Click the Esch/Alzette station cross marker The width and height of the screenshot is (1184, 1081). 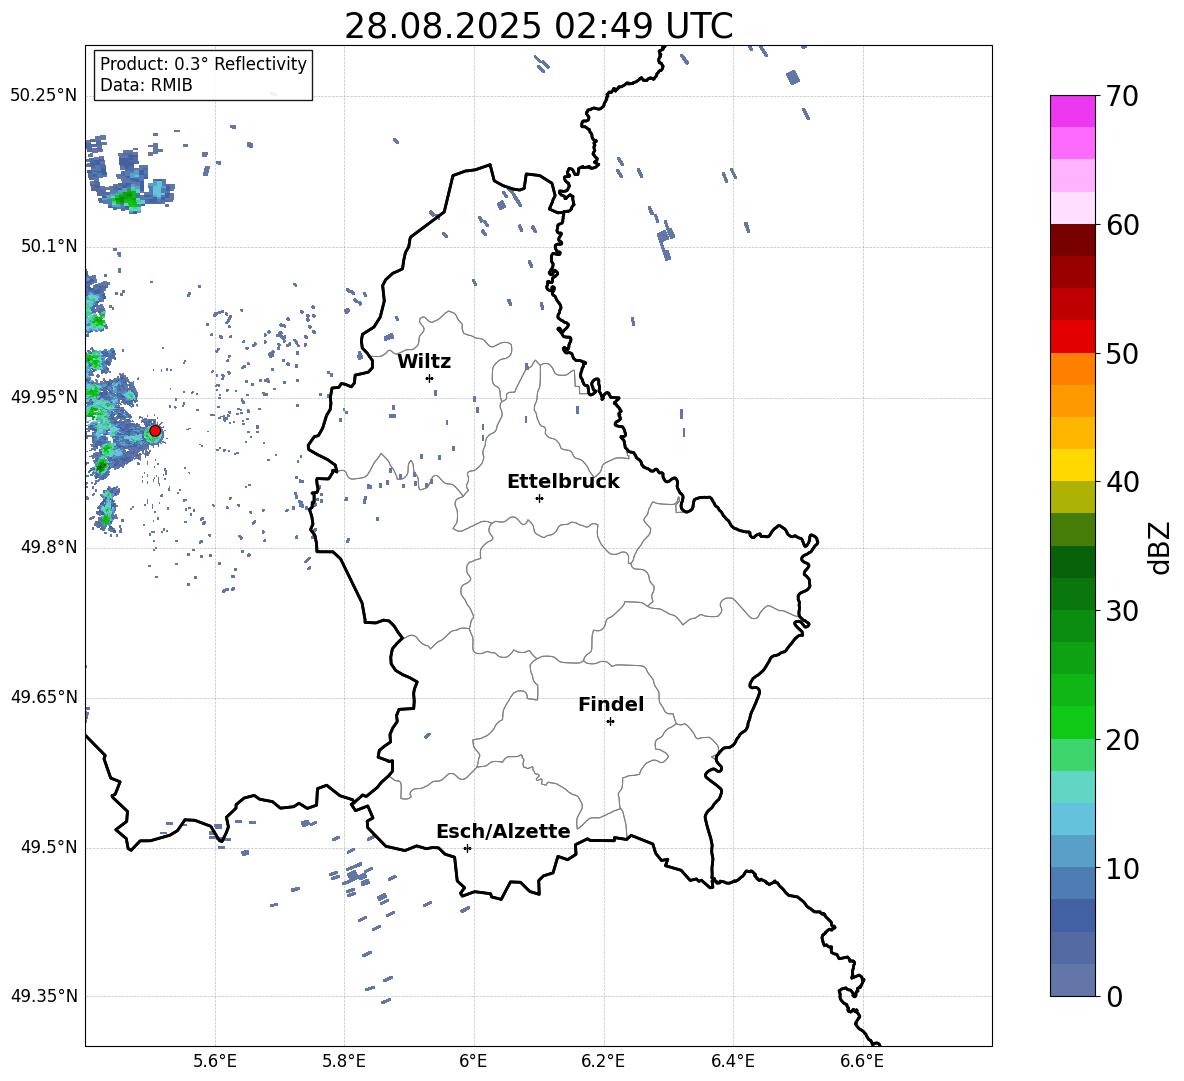(x=467, y=848)
